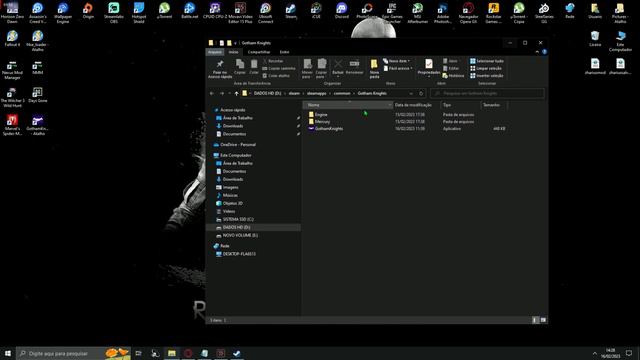Click the Colar ribbon button
640x360 pixels.
(254, 67)
